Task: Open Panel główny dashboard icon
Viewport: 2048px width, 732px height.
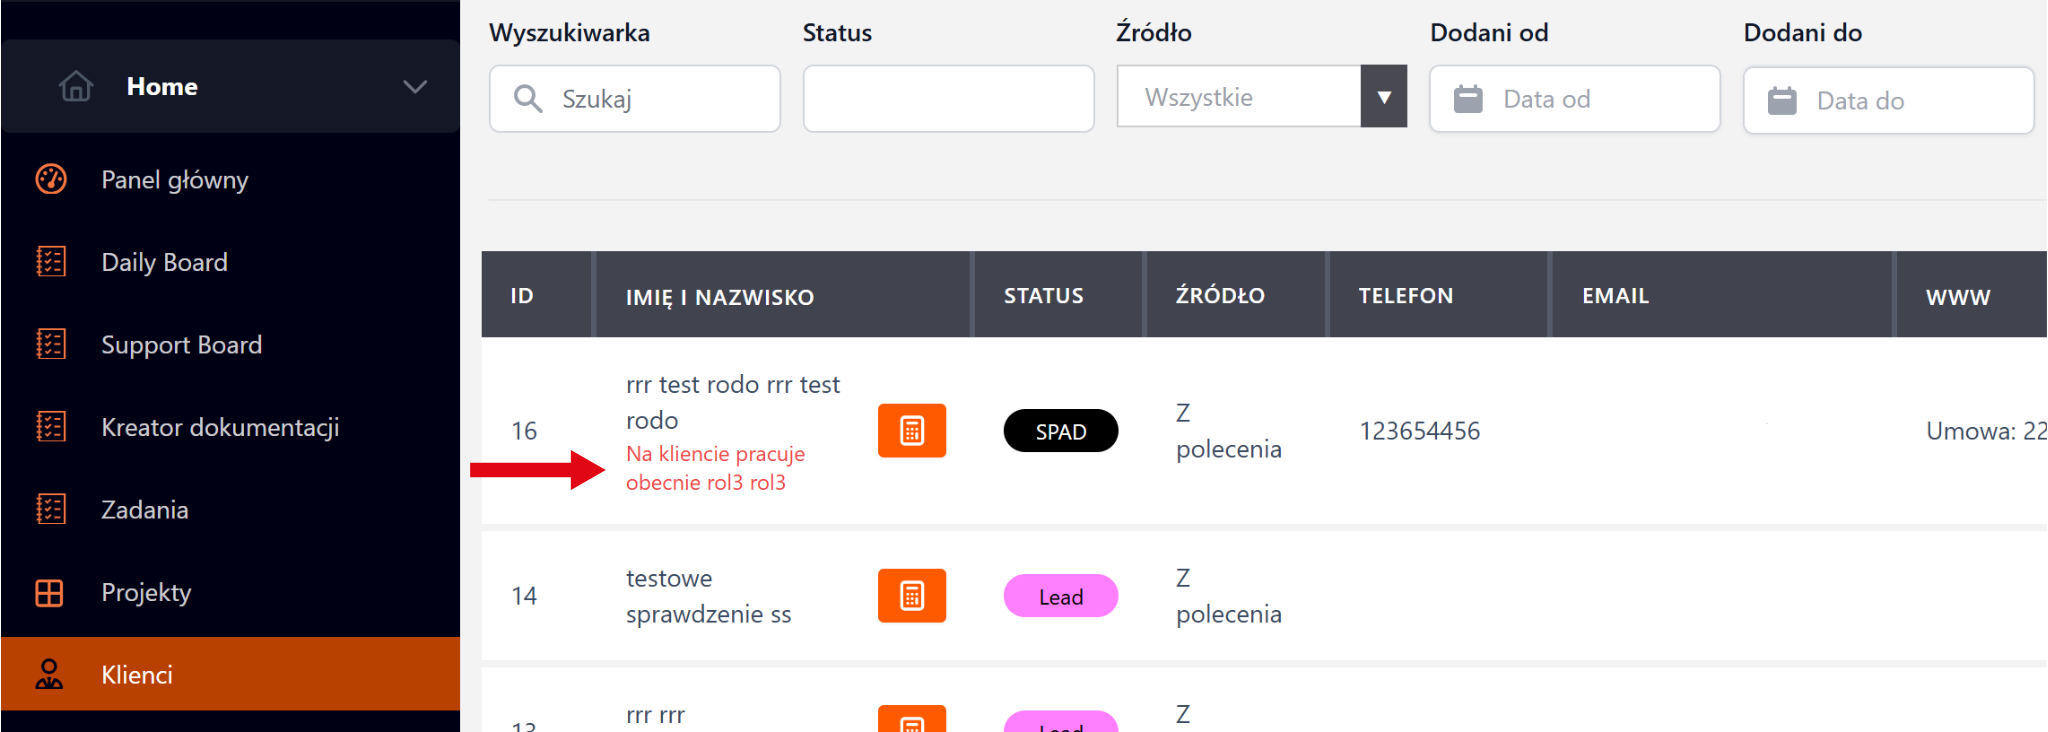Action: coord(51,180)
